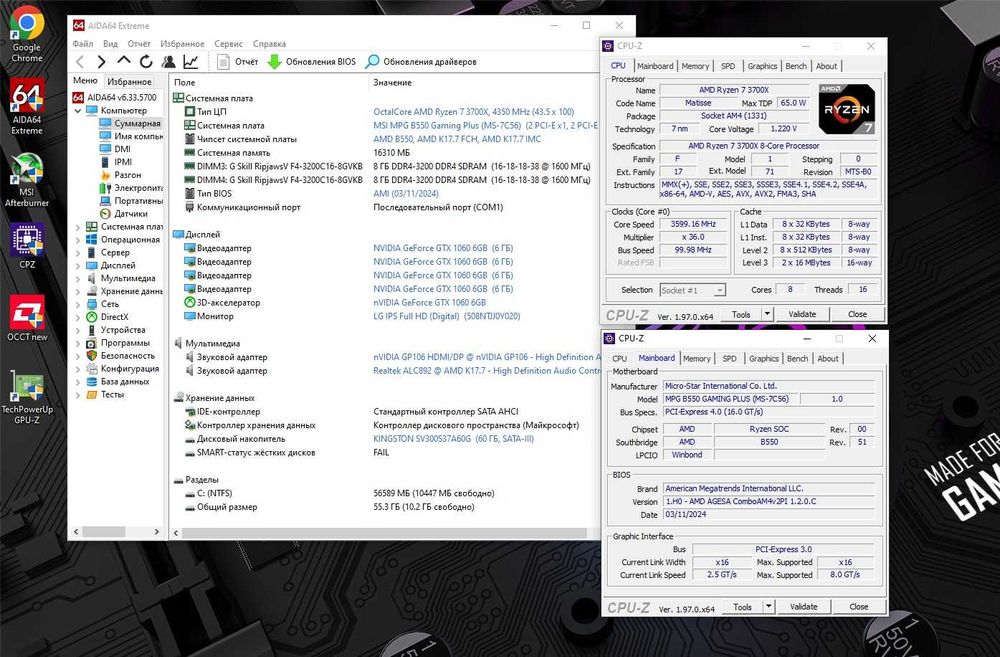Refresh the AIDA64 page
This screenshot has height=657, width=1000.
pyautogui.click(x=146, y=62)
